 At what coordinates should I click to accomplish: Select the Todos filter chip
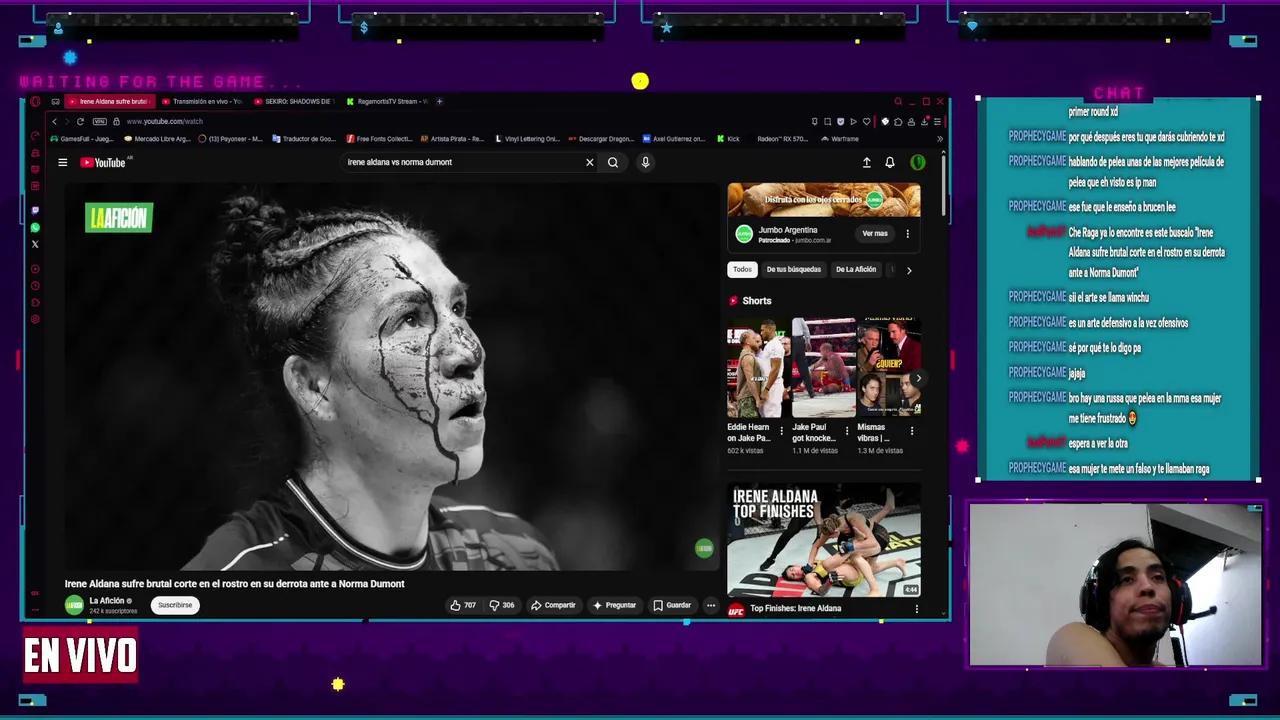(x=742, y=269)
